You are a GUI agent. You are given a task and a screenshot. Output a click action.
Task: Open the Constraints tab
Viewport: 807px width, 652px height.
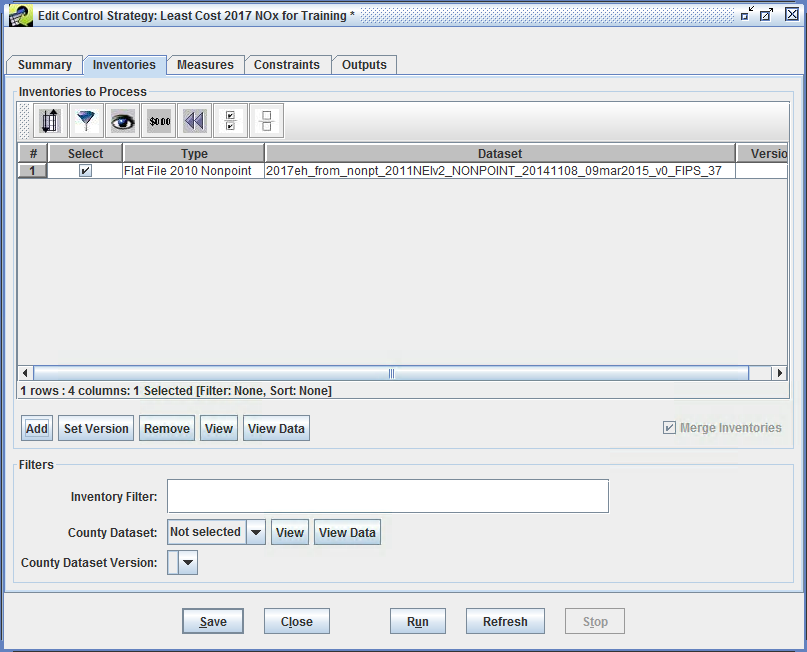coord(288,64)
